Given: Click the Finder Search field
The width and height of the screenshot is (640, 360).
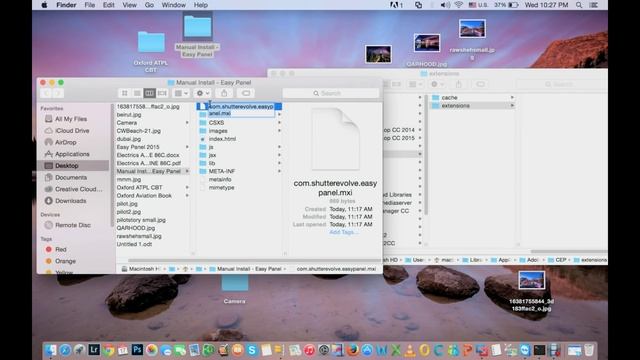Looking at the screenshot, I should click(x=331, y=93).
